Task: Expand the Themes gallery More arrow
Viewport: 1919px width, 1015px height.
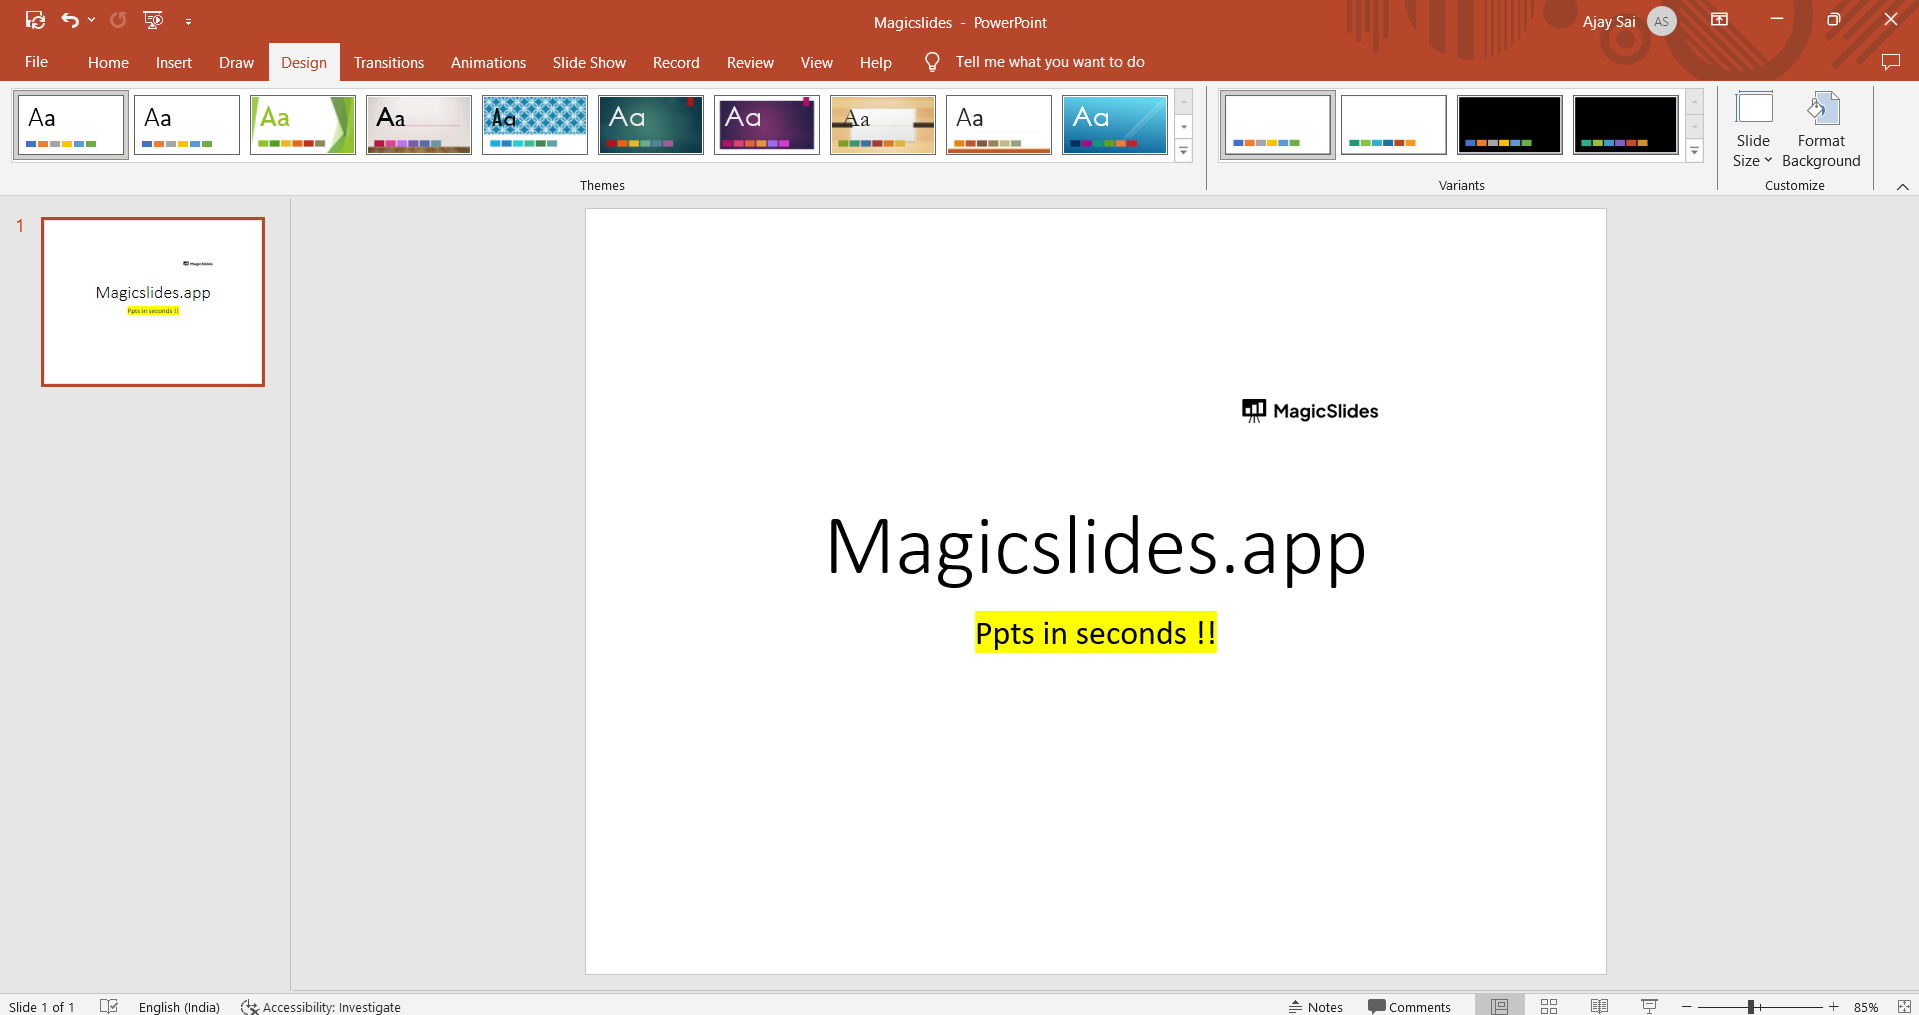Action: (1184, 151)
